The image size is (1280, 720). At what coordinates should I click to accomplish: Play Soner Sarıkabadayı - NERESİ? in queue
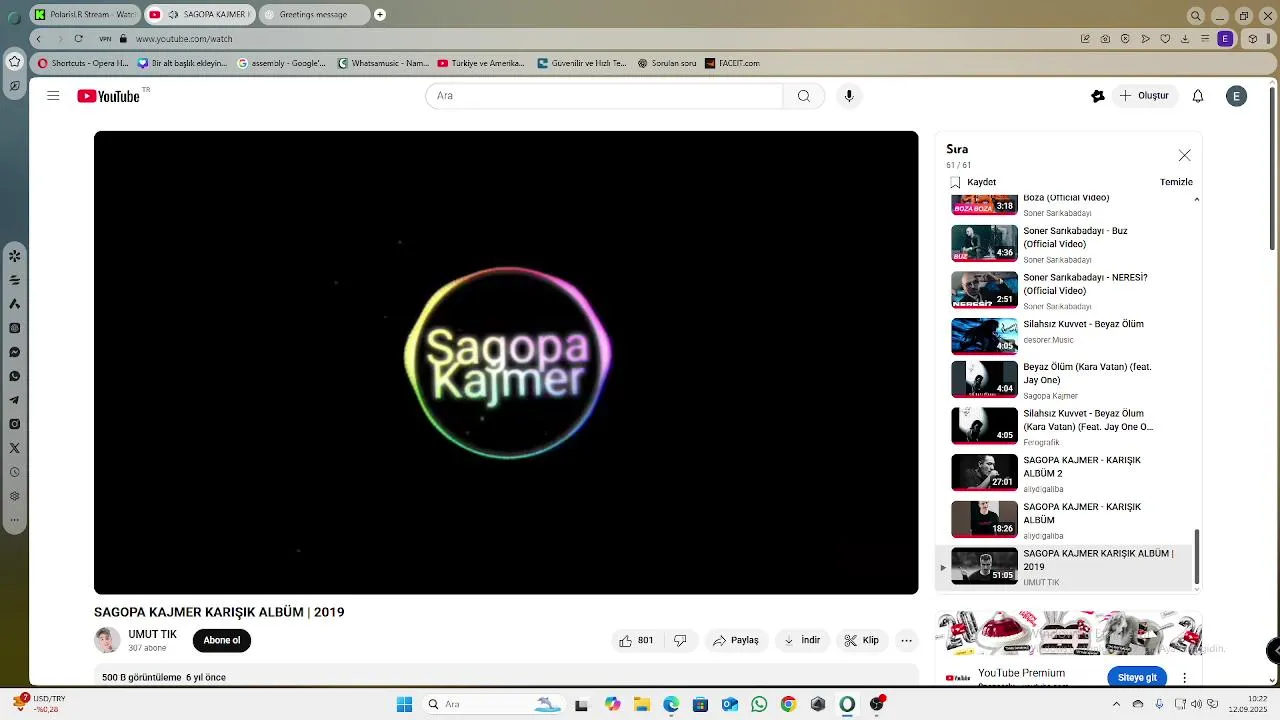pyautogui.click(x=1065, y=290)
